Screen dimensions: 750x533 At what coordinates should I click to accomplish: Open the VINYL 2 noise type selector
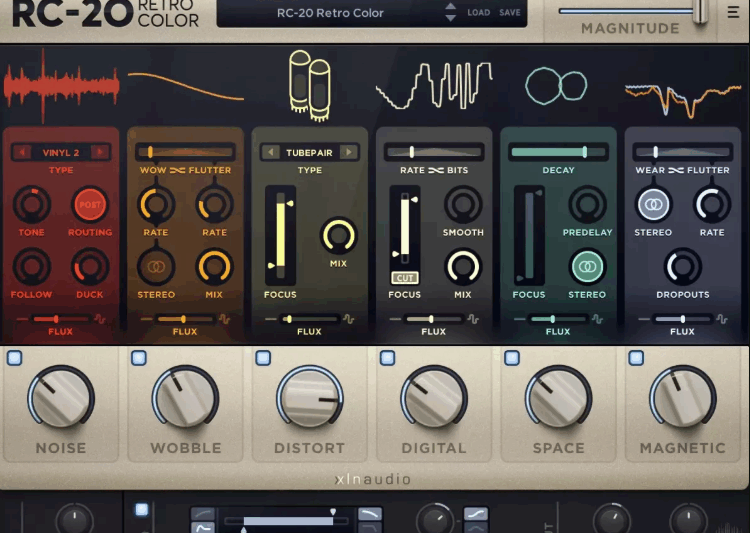[61, 153]
